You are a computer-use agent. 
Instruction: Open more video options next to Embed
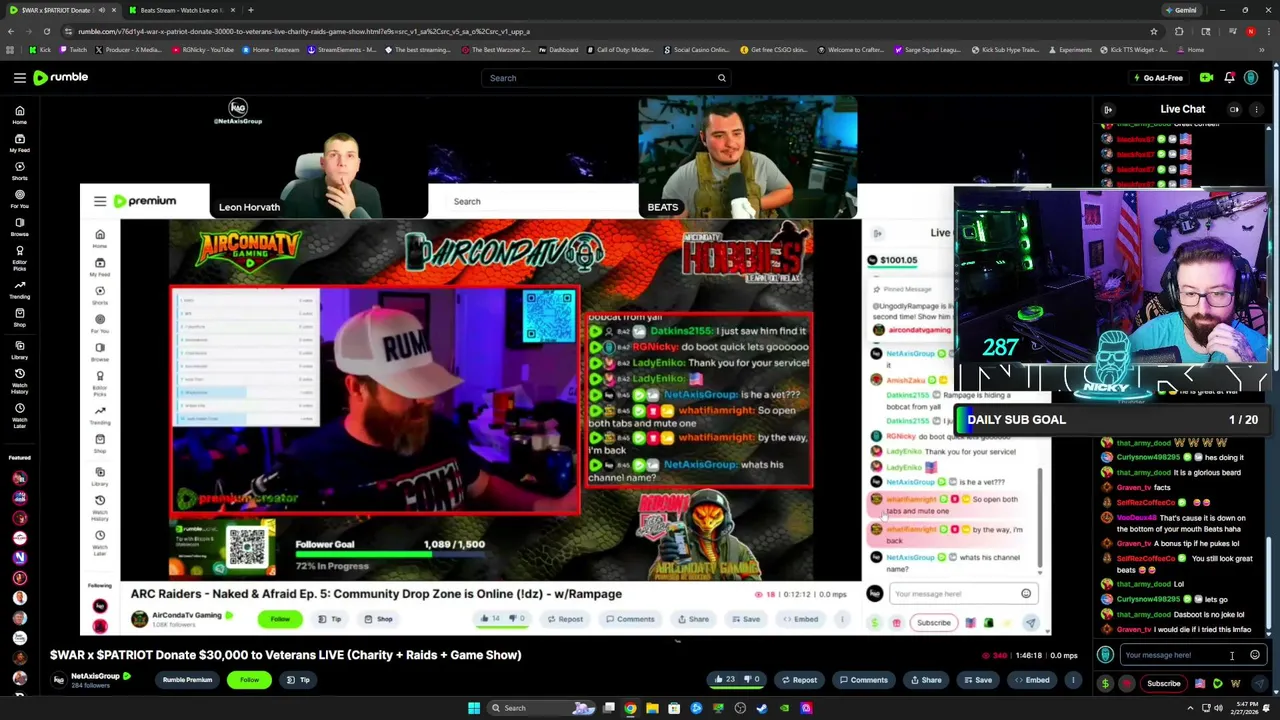(x=1073, y=680)
